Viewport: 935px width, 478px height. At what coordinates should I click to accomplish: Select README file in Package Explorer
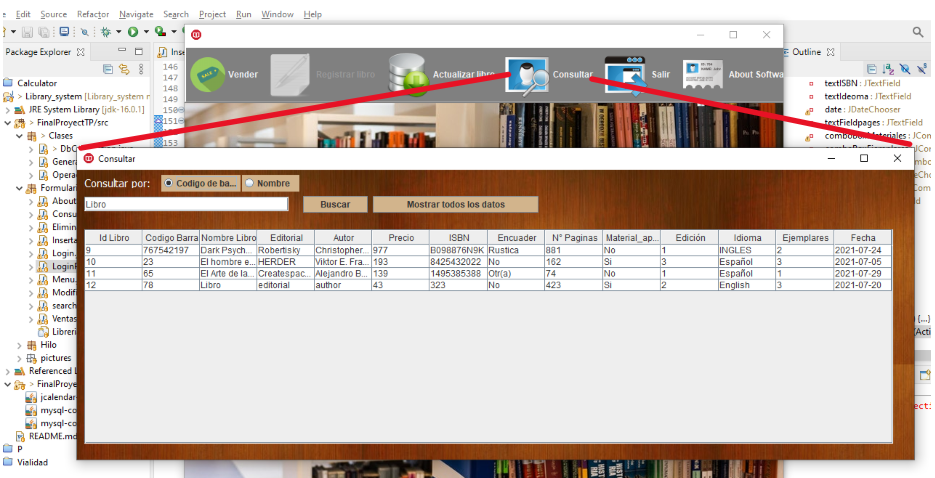click(52, 436)
